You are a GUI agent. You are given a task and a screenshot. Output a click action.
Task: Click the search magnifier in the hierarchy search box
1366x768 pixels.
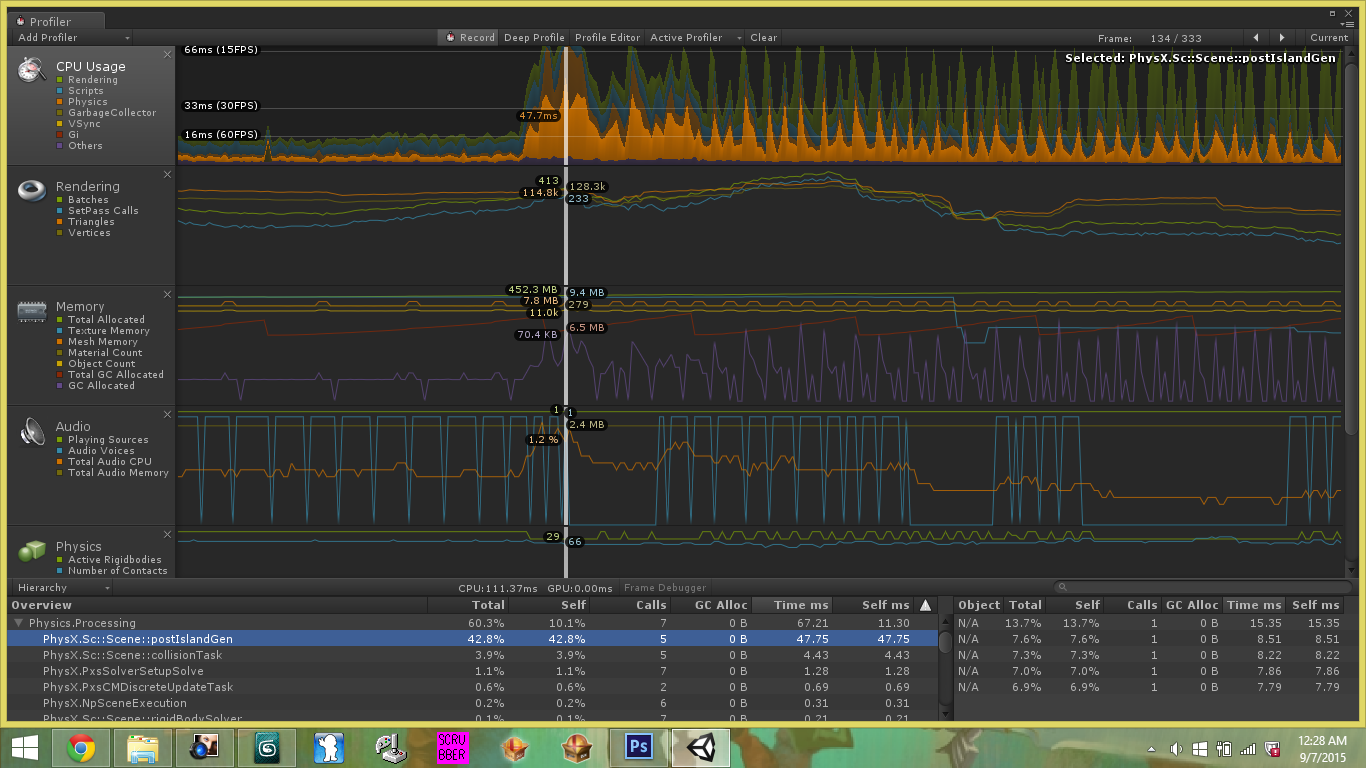pyautogui.click(x=1063, y=588)
